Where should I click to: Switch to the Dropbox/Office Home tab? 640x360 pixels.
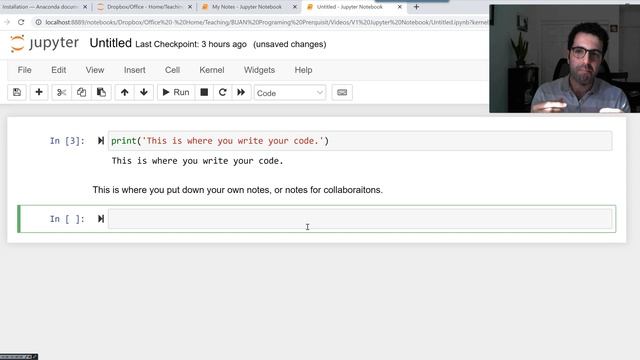pyautogui.click(x=144, y=7)
